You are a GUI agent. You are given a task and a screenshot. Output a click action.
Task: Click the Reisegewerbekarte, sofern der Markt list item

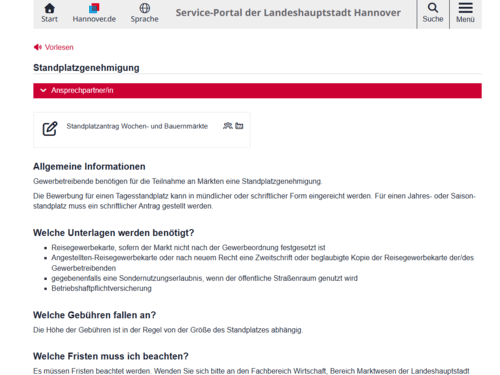pos(188,248)
